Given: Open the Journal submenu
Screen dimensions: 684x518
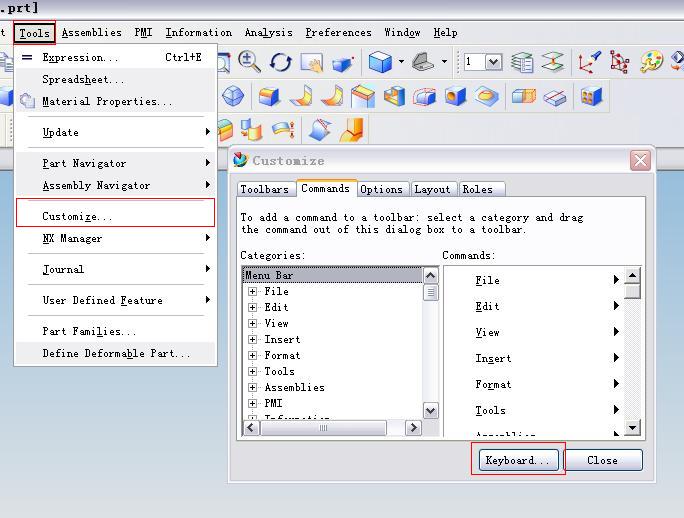Looking at the screenshot, I should (x=116, y=269).
